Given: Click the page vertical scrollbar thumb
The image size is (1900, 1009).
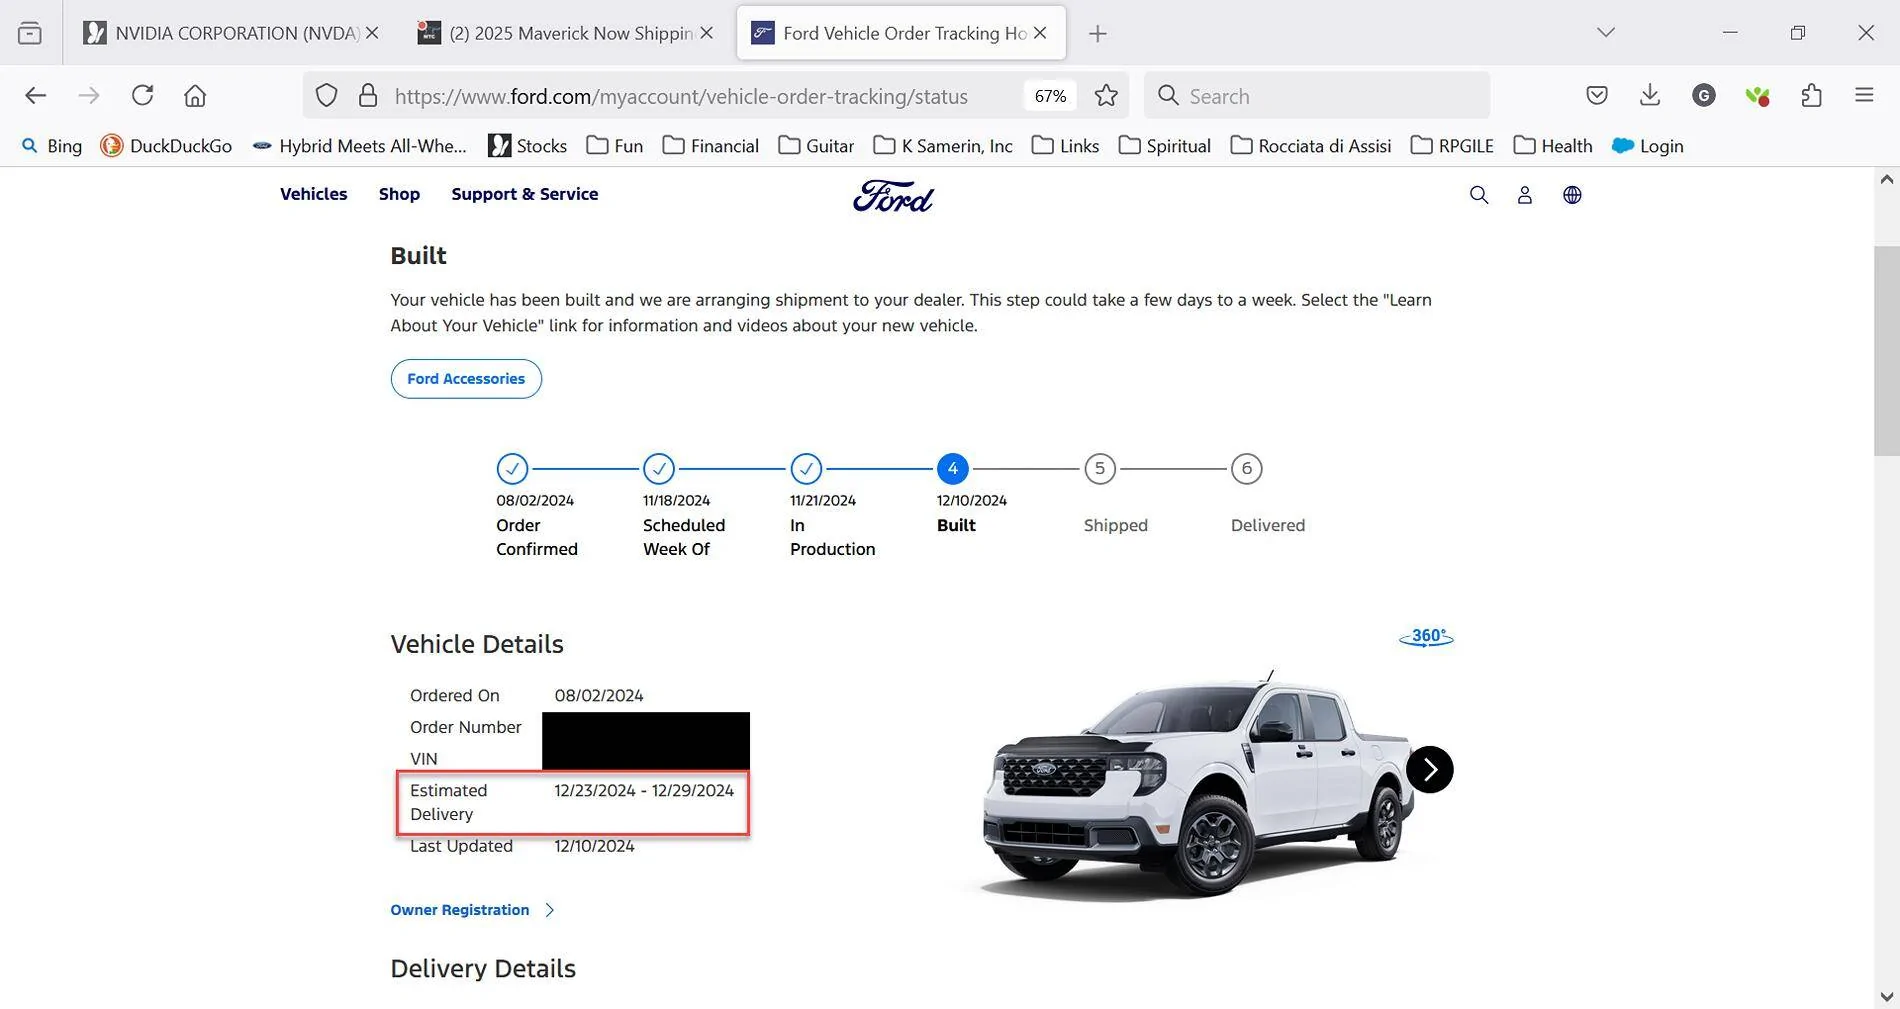Looking at the screenshot, I should pos(1886,350).
